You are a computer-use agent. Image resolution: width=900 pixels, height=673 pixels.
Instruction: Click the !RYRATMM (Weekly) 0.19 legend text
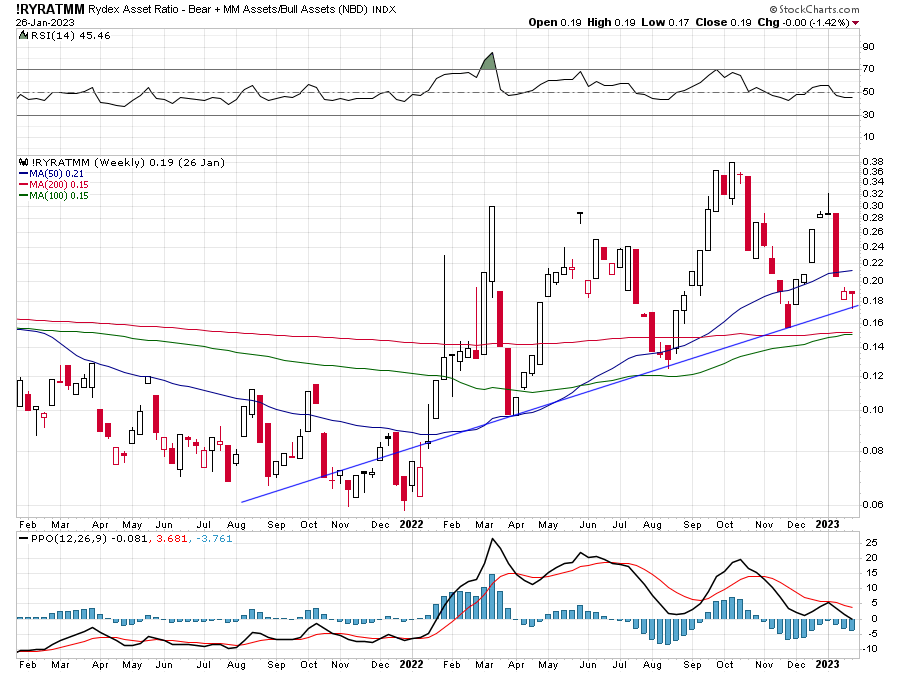pos(127,162)
